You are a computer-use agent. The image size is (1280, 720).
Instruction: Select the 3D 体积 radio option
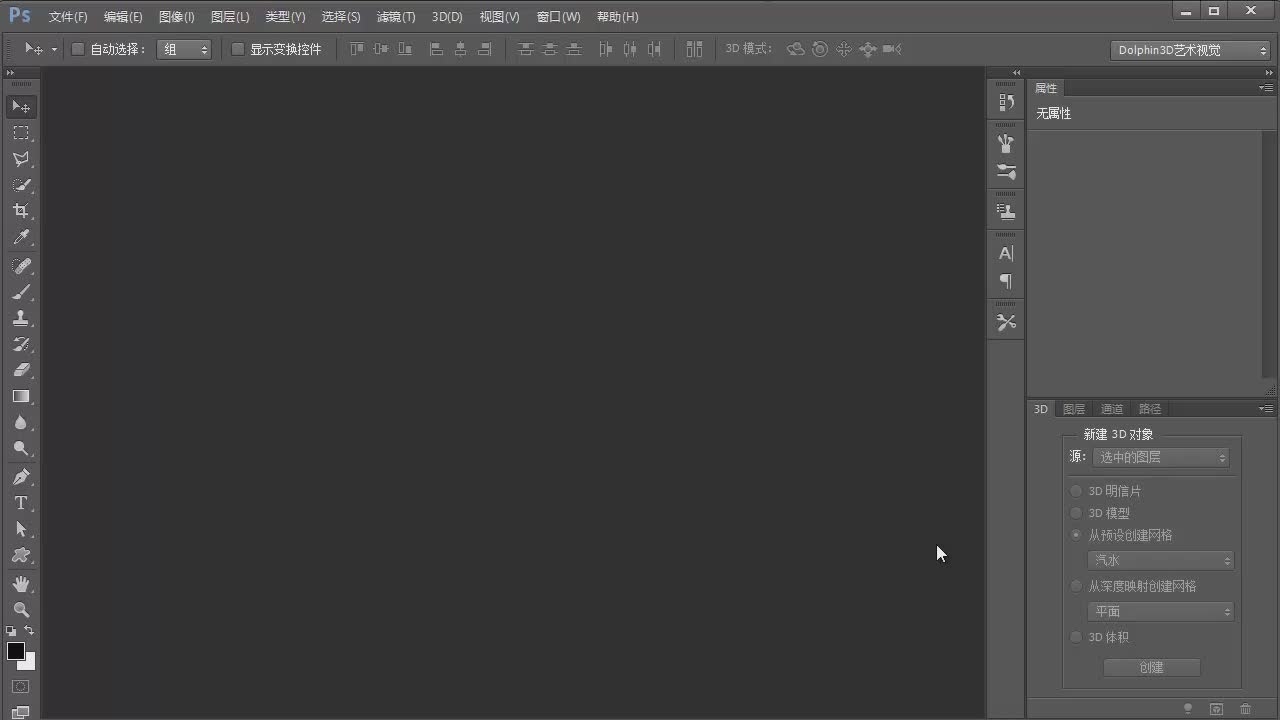coord(1076,637)
